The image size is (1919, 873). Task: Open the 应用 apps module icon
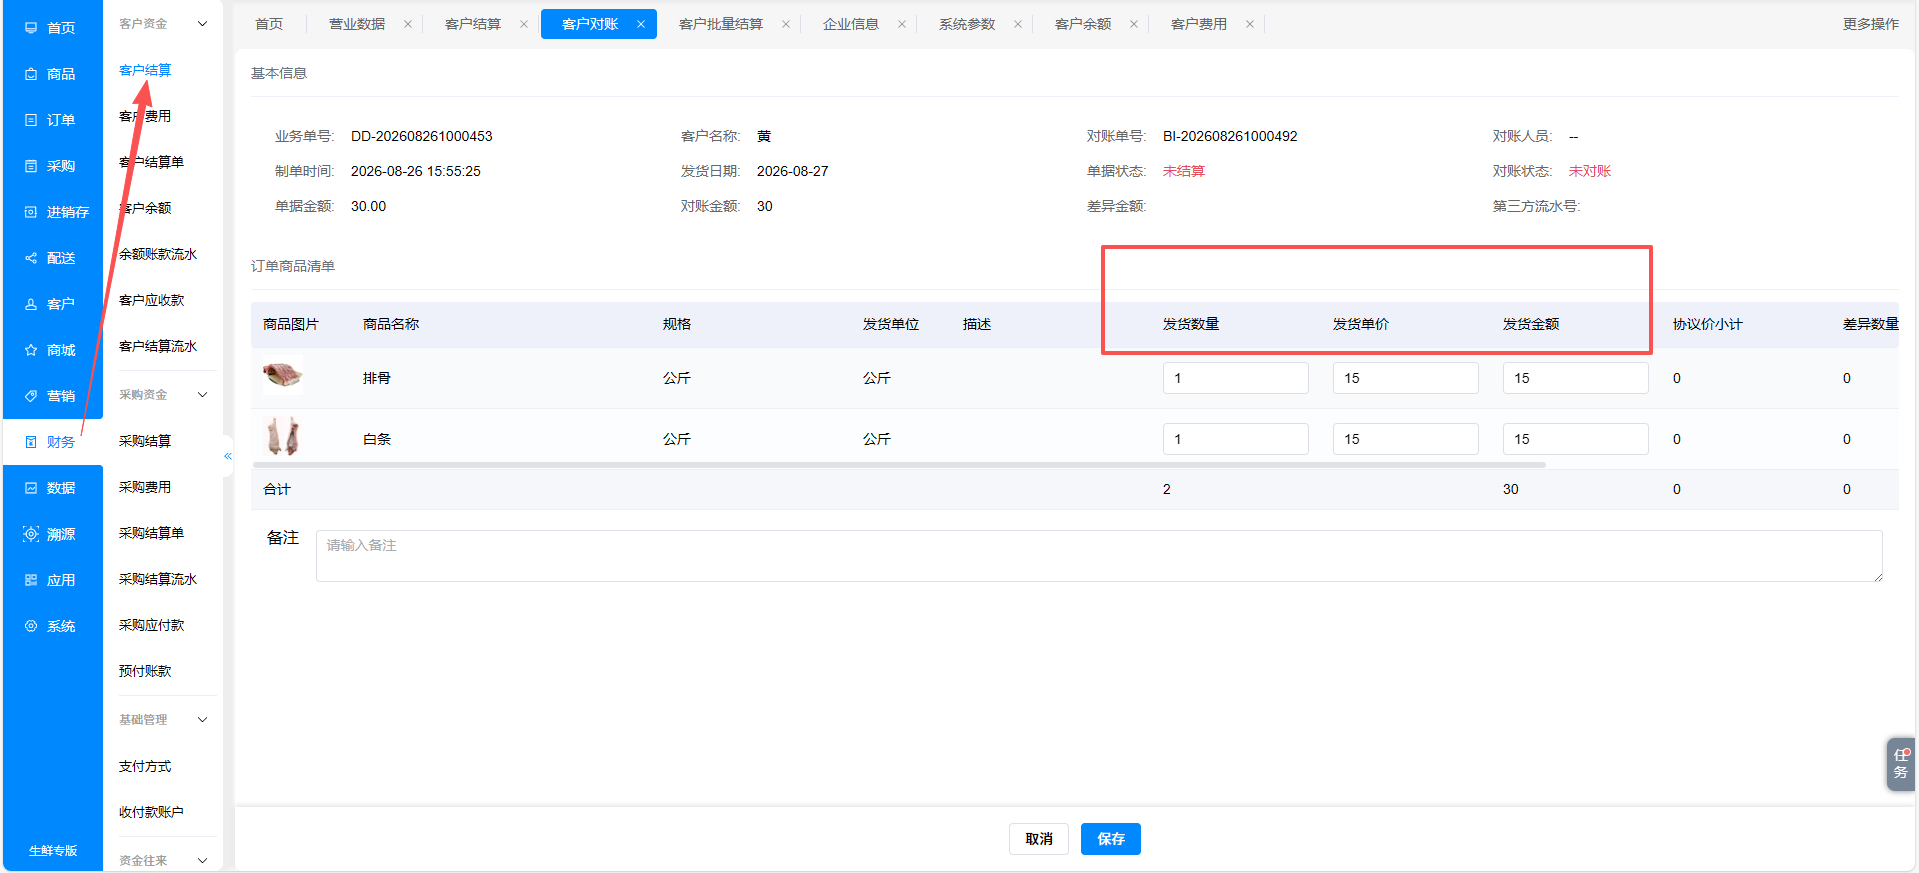pos(31,580)
